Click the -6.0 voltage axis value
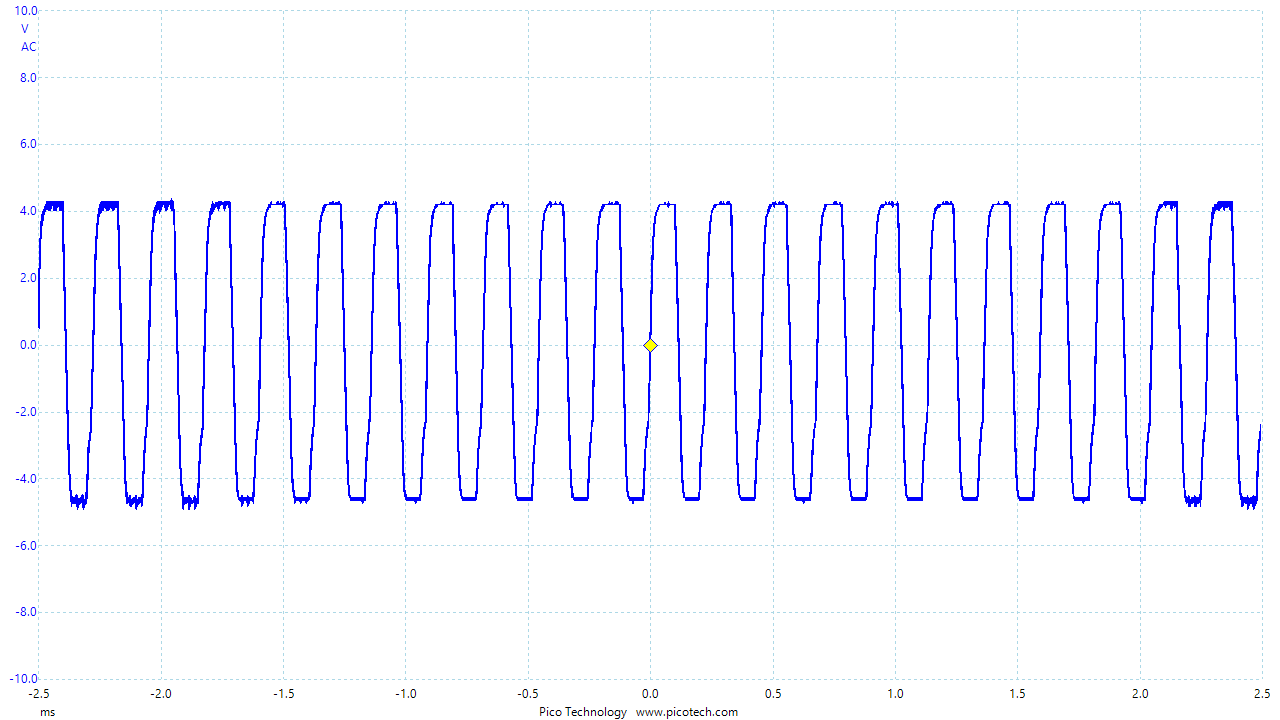 click(26, 546)
